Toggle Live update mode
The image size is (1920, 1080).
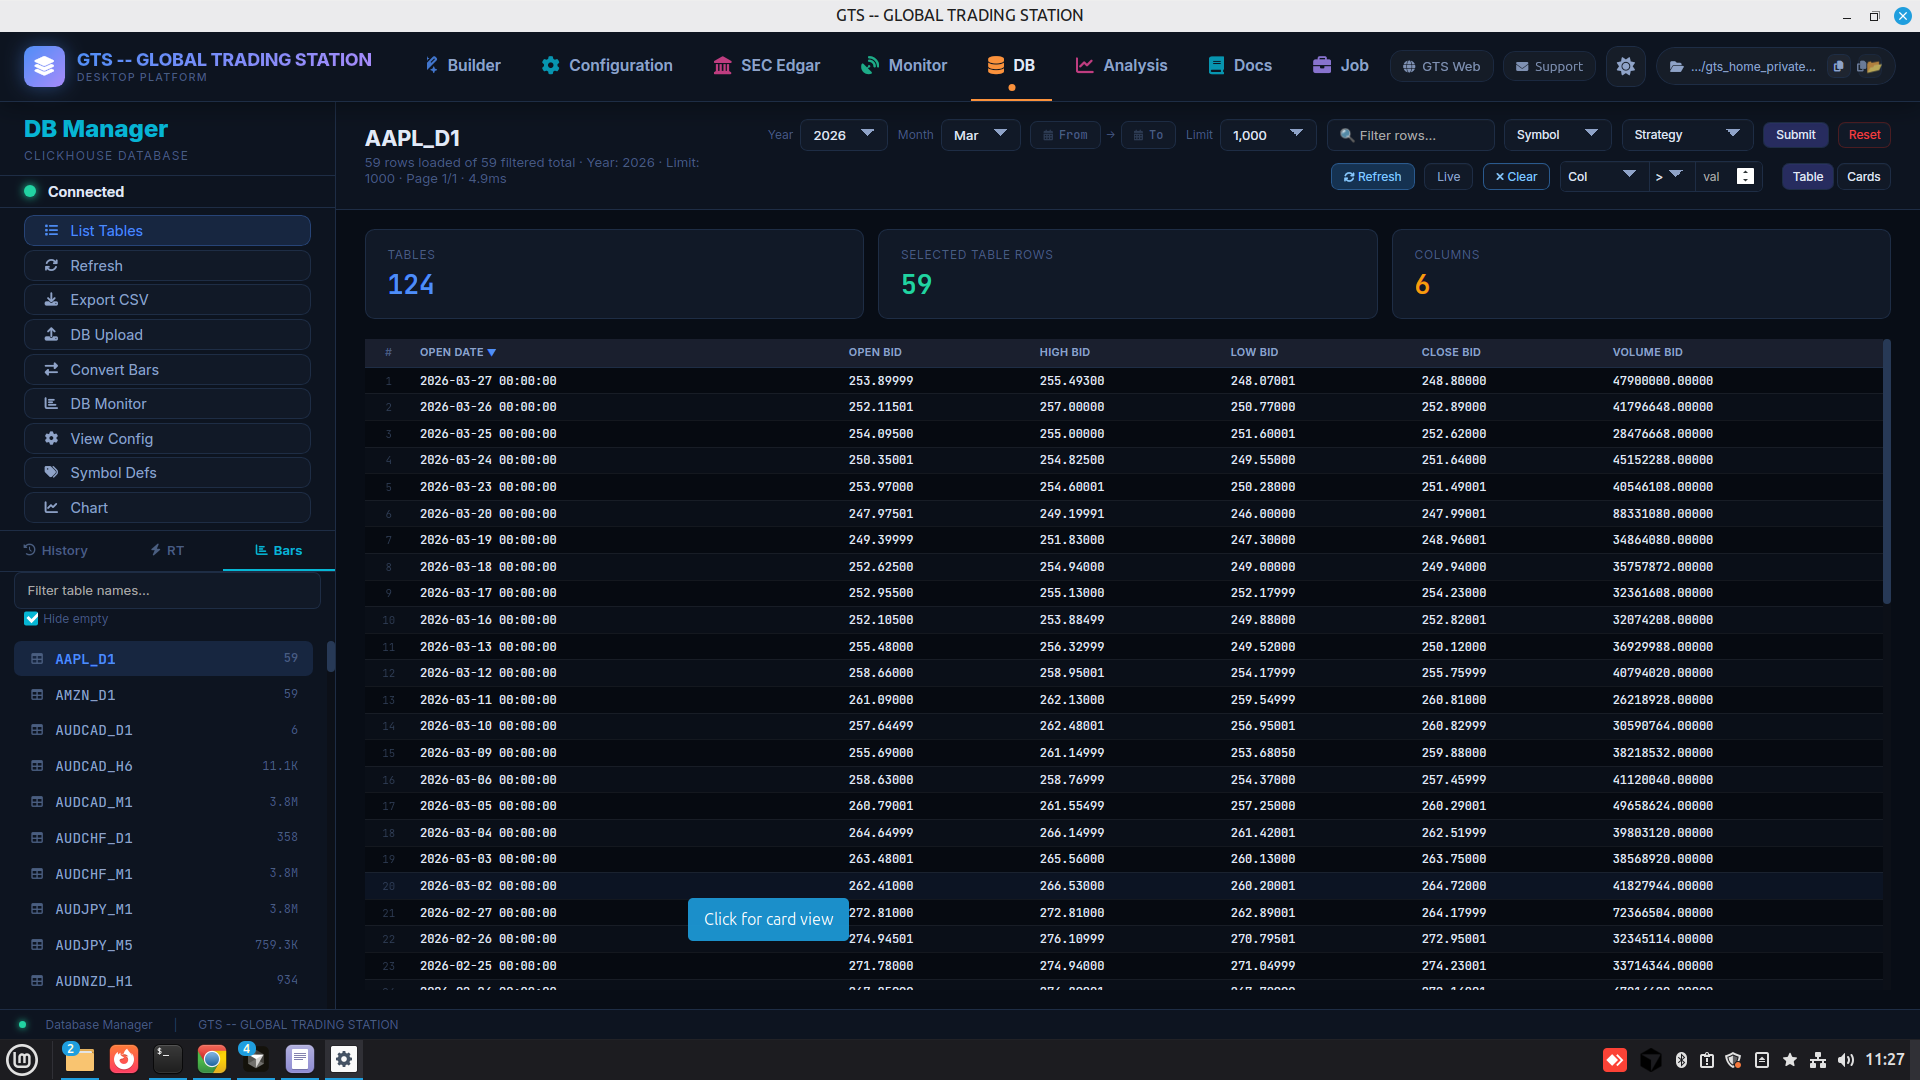coord(1448,177)
